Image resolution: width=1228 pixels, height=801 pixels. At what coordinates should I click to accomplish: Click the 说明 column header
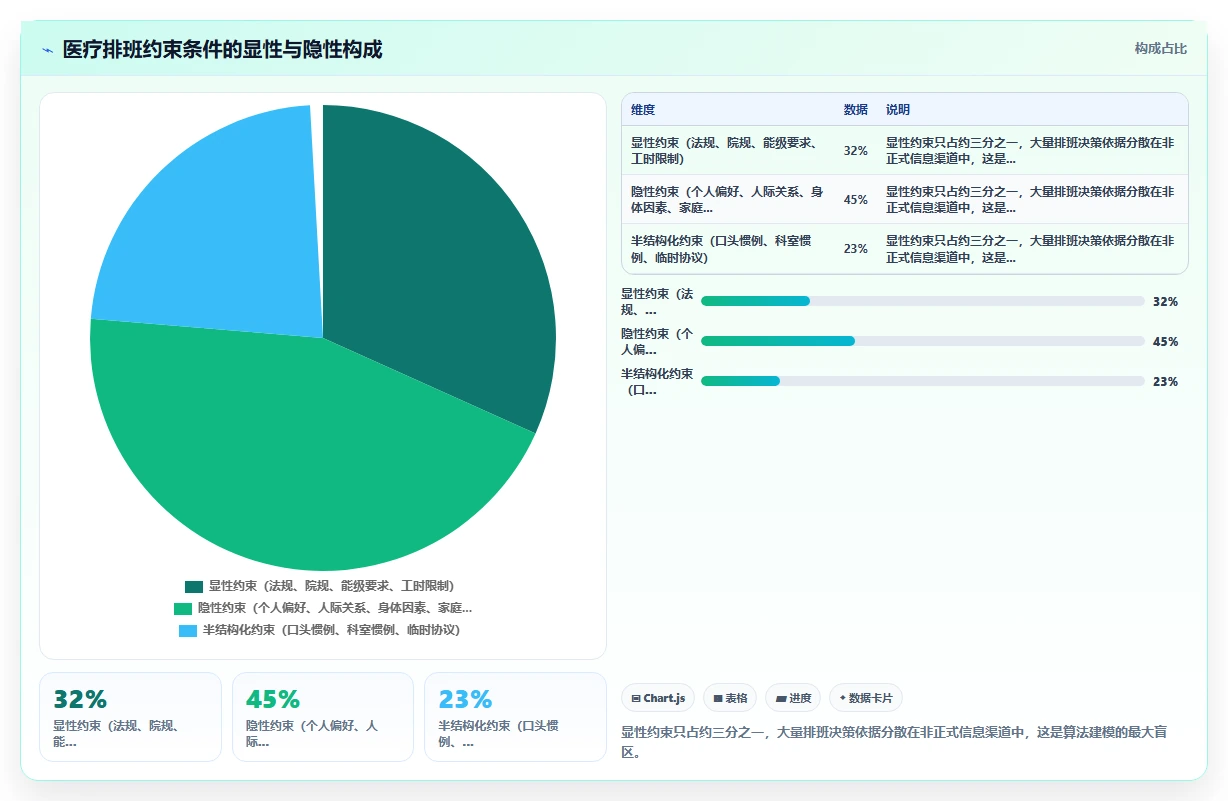pos(898,110)
